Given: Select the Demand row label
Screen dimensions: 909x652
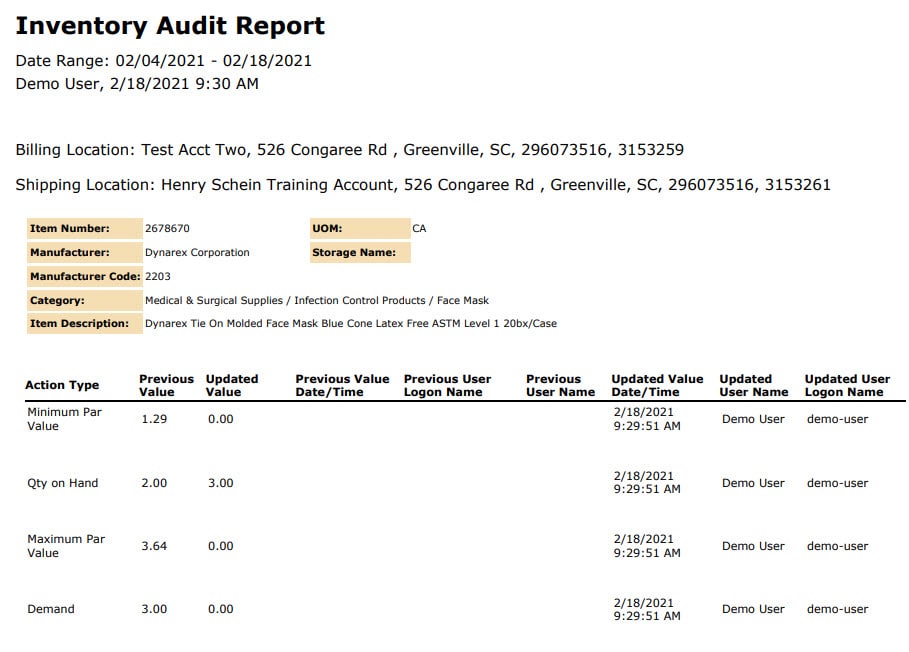Looking at the screenshot, I should [x=50, y=609].
